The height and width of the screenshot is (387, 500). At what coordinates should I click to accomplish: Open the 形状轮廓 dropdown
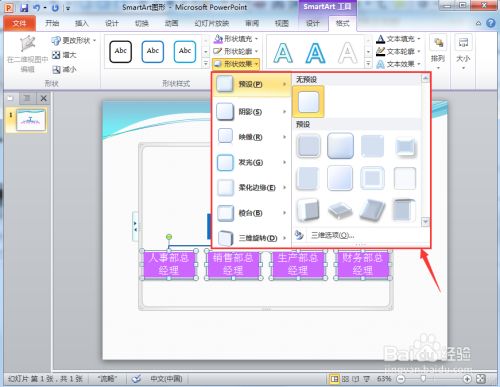click(236, 51)
